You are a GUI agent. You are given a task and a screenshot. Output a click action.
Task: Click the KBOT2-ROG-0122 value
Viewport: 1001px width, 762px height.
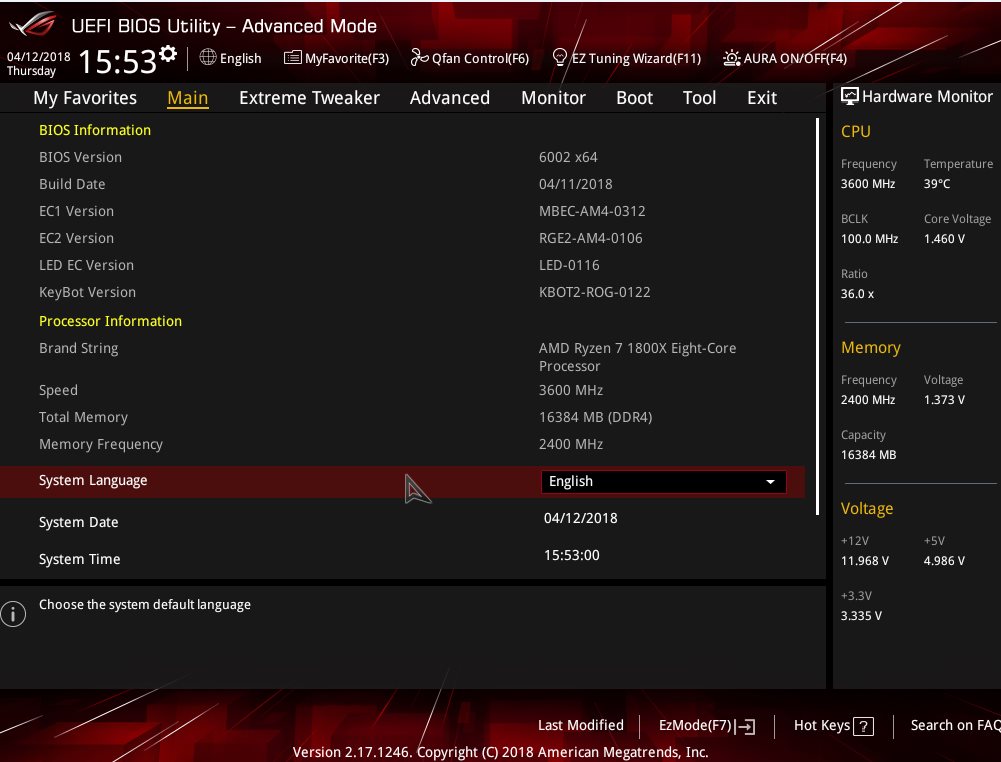click(594, 292)
